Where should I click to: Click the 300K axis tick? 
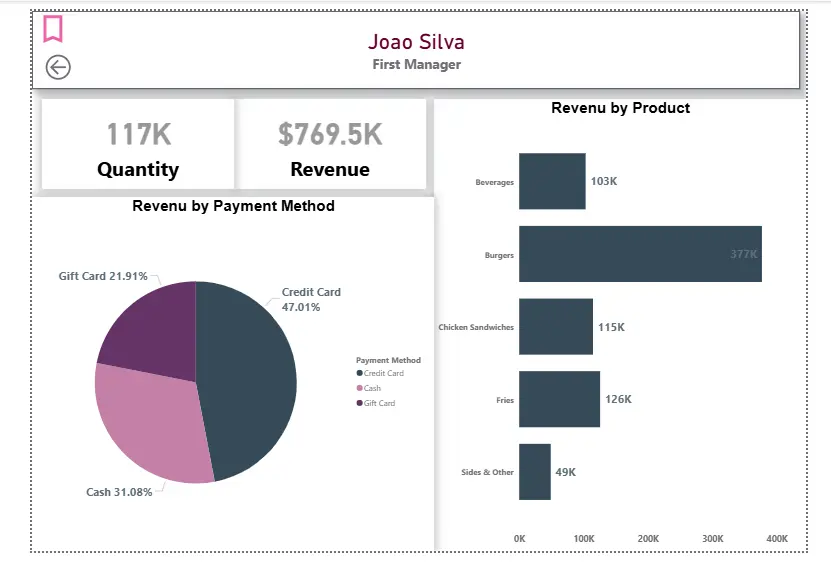point(713,539)
